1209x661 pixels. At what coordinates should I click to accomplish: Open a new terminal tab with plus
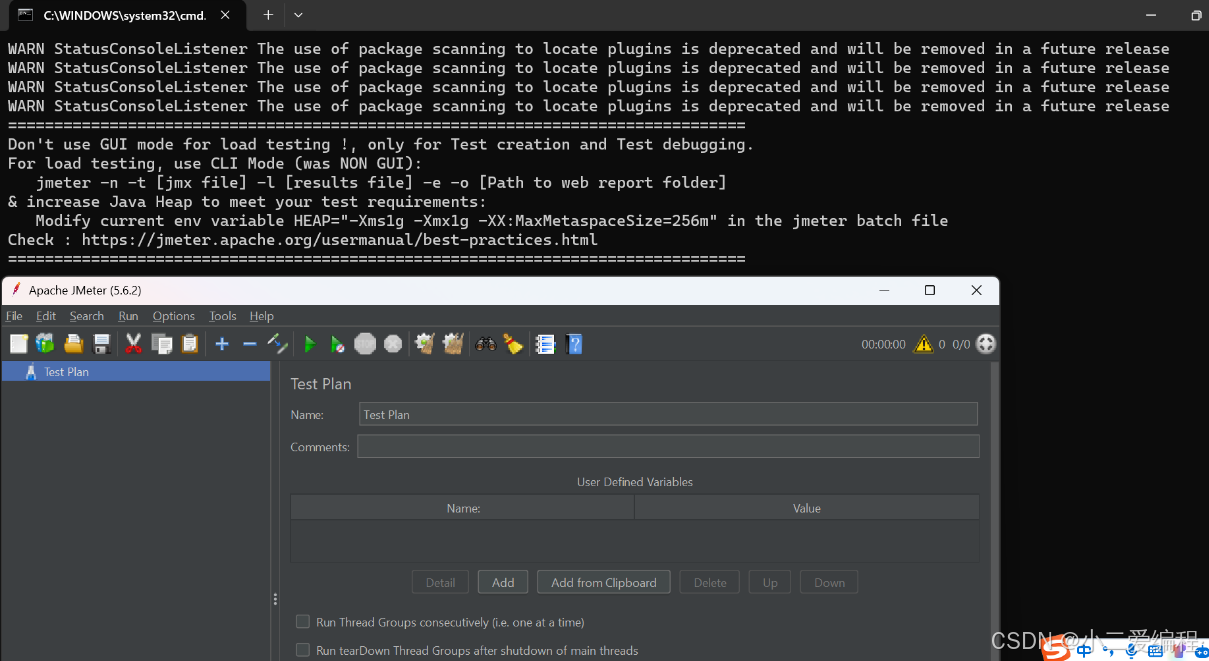pos(268,15)
